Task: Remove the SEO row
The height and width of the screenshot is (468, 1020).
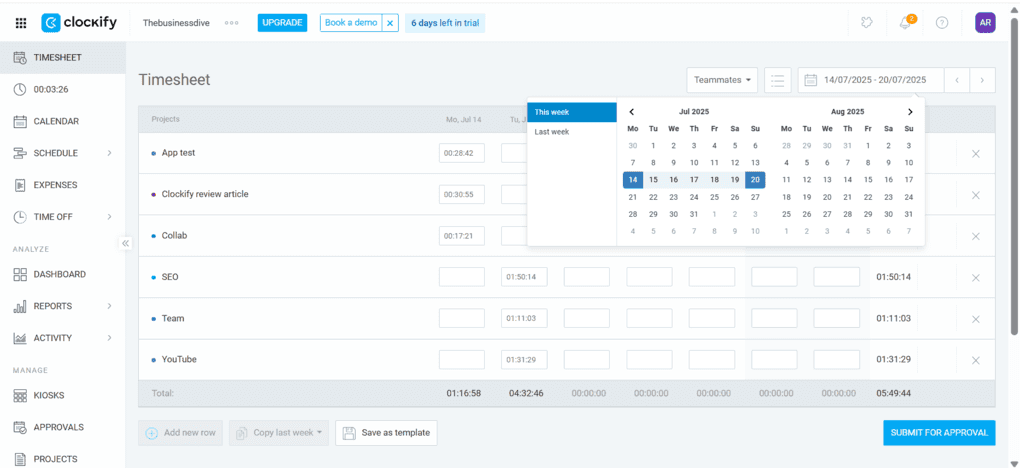Action: coord(976,277)
